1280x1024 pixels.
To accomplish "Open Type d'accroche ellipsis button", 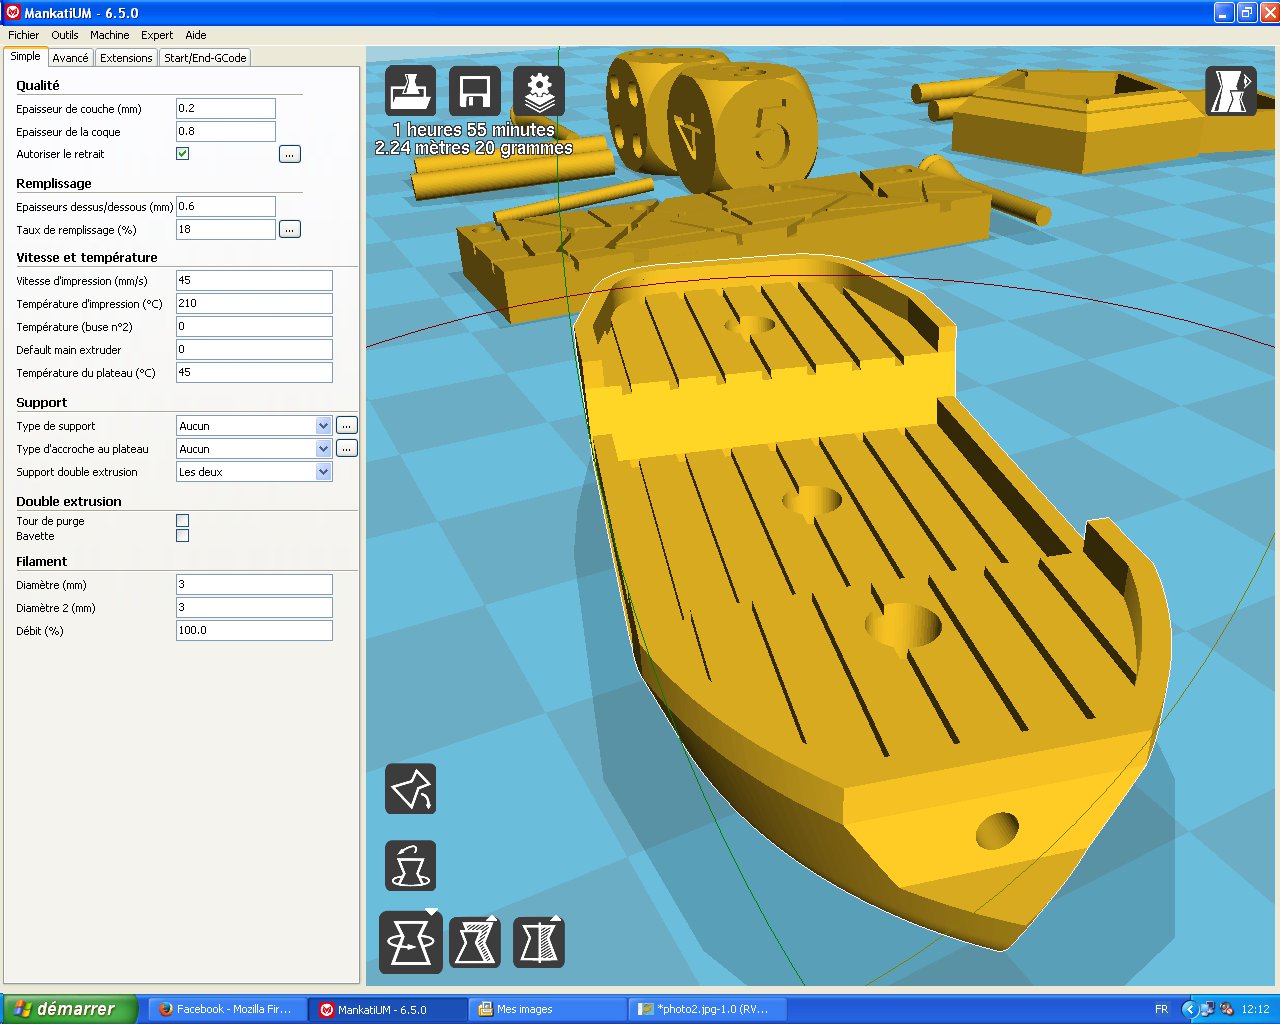I will [346, 448].
